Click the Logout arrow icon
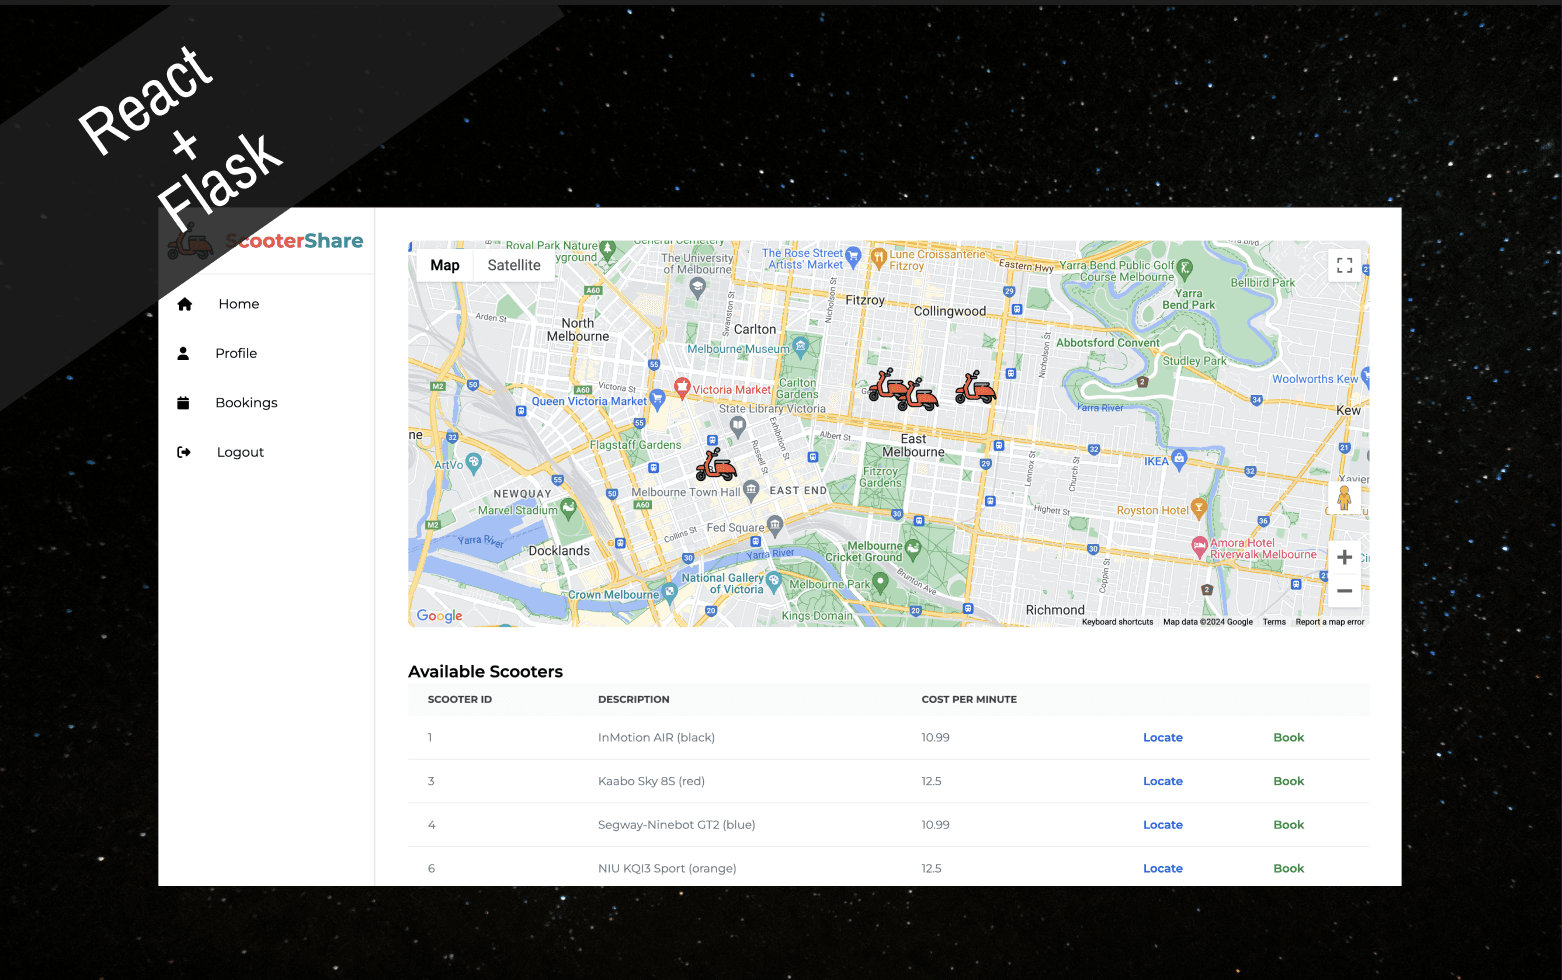This screenshot has width=1562, height=980. (184, 452)
